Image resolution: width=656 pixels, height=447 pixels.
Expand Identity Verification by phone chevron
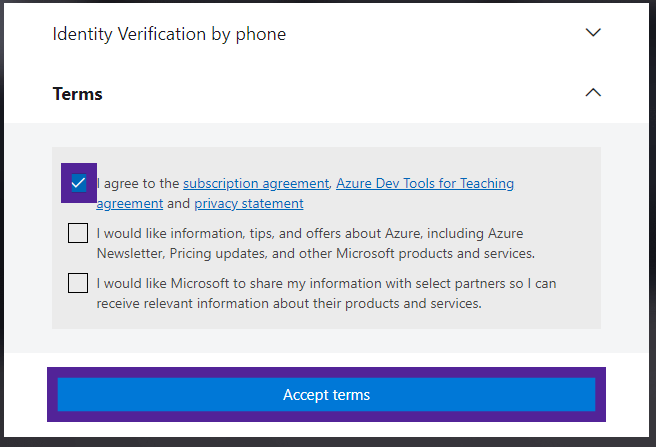click(x=593, y=33)
